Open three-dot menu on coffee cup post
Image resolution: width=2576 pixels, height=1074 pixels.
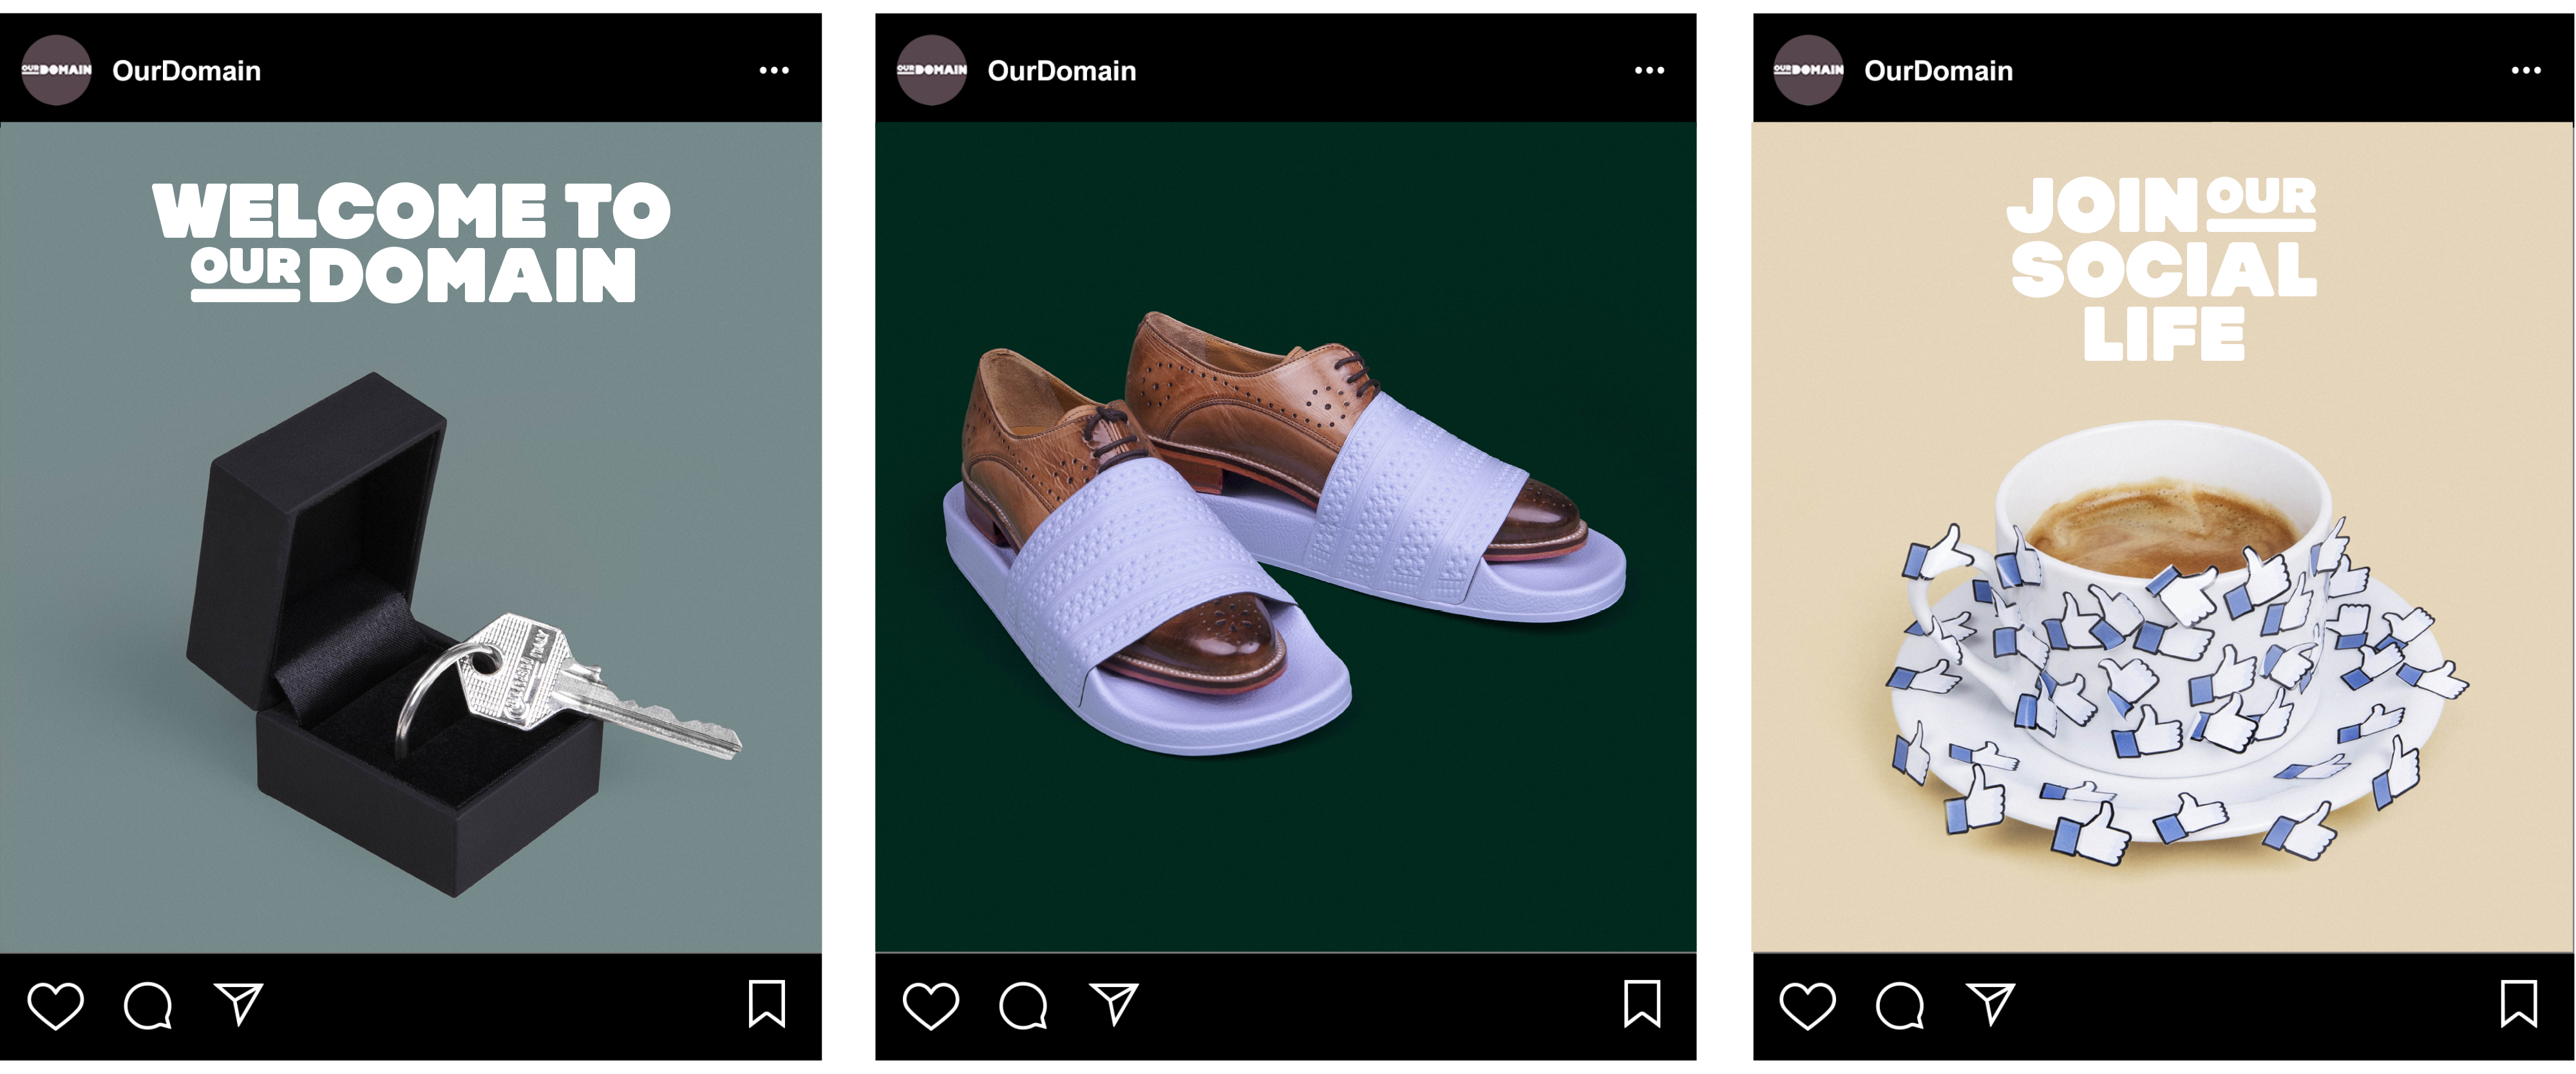point(2526,70)
